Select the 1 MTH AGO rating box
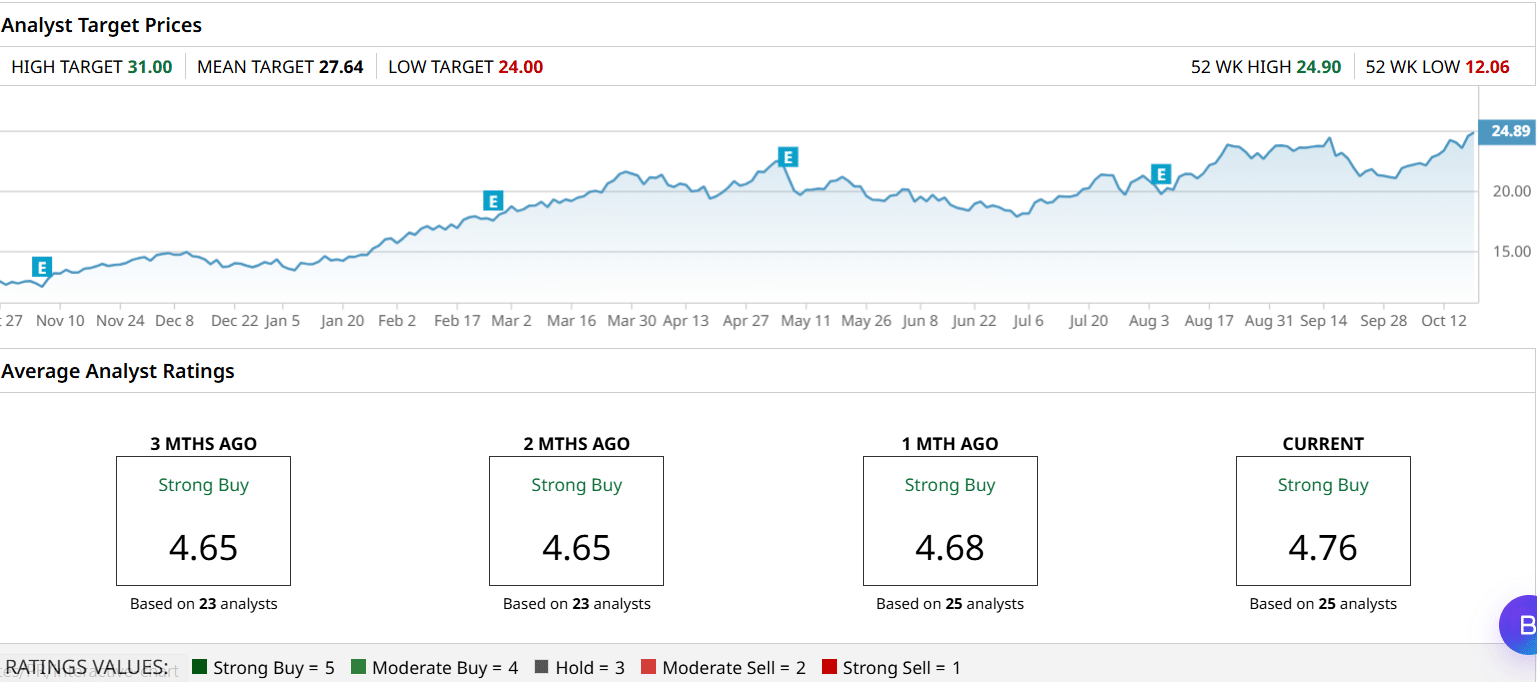Screen dimensions: 1537x682 (x=950, y=521)
